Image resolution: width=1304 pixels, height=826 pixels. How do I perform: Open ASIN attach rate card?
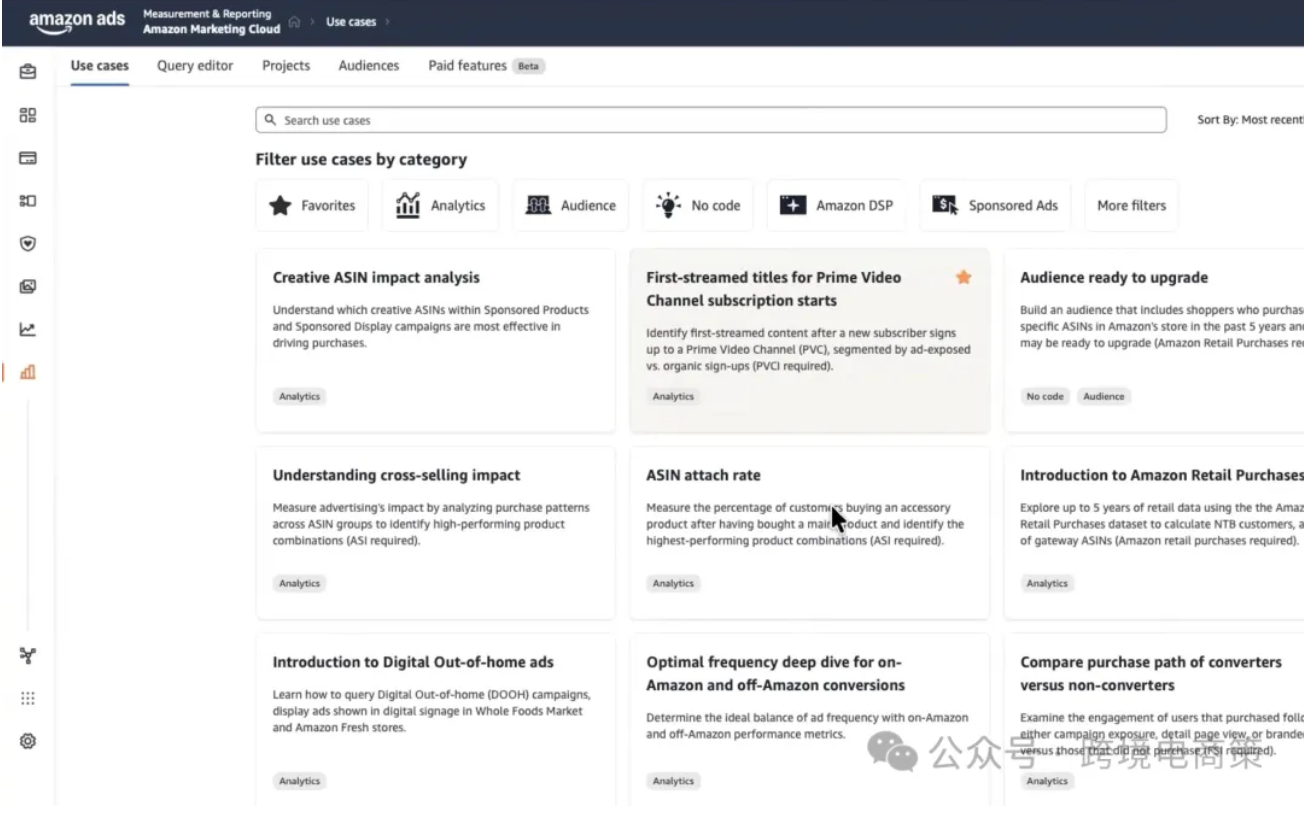pyautogui.click(x=810, y=533)
